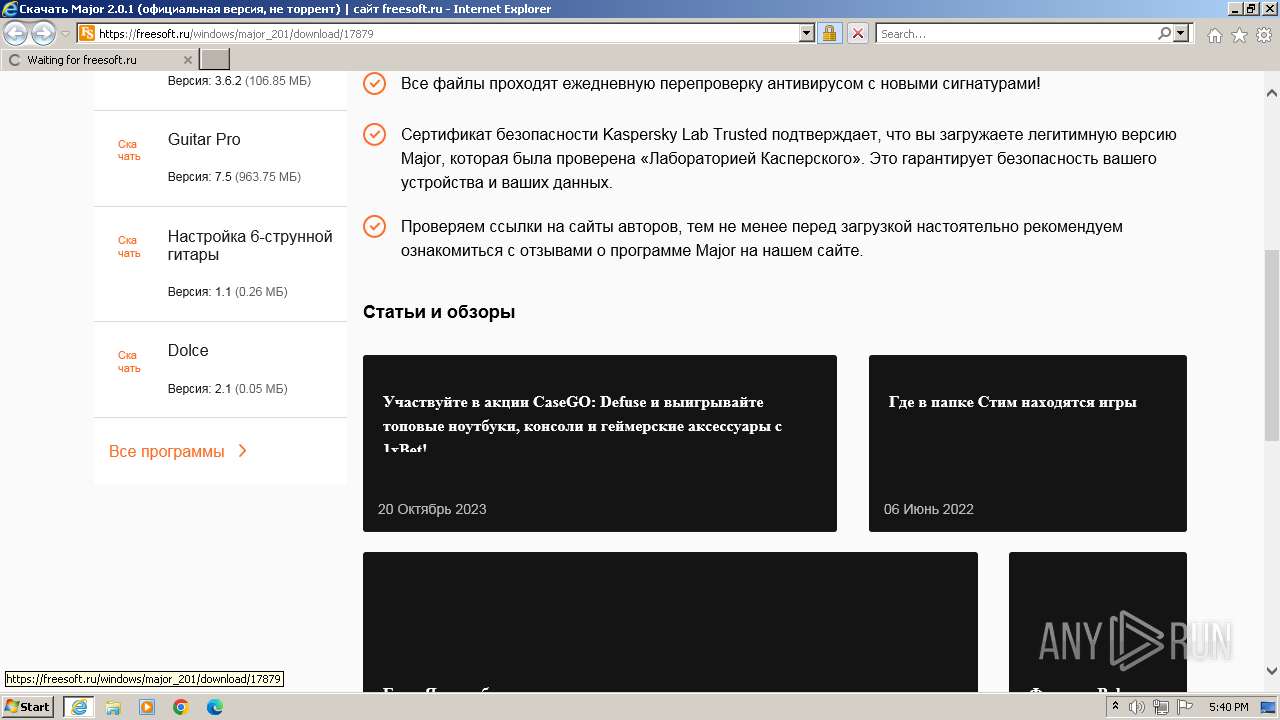Click 'Скачать' next to Настройка 6-струнной гитары

[x=129, y=247]
